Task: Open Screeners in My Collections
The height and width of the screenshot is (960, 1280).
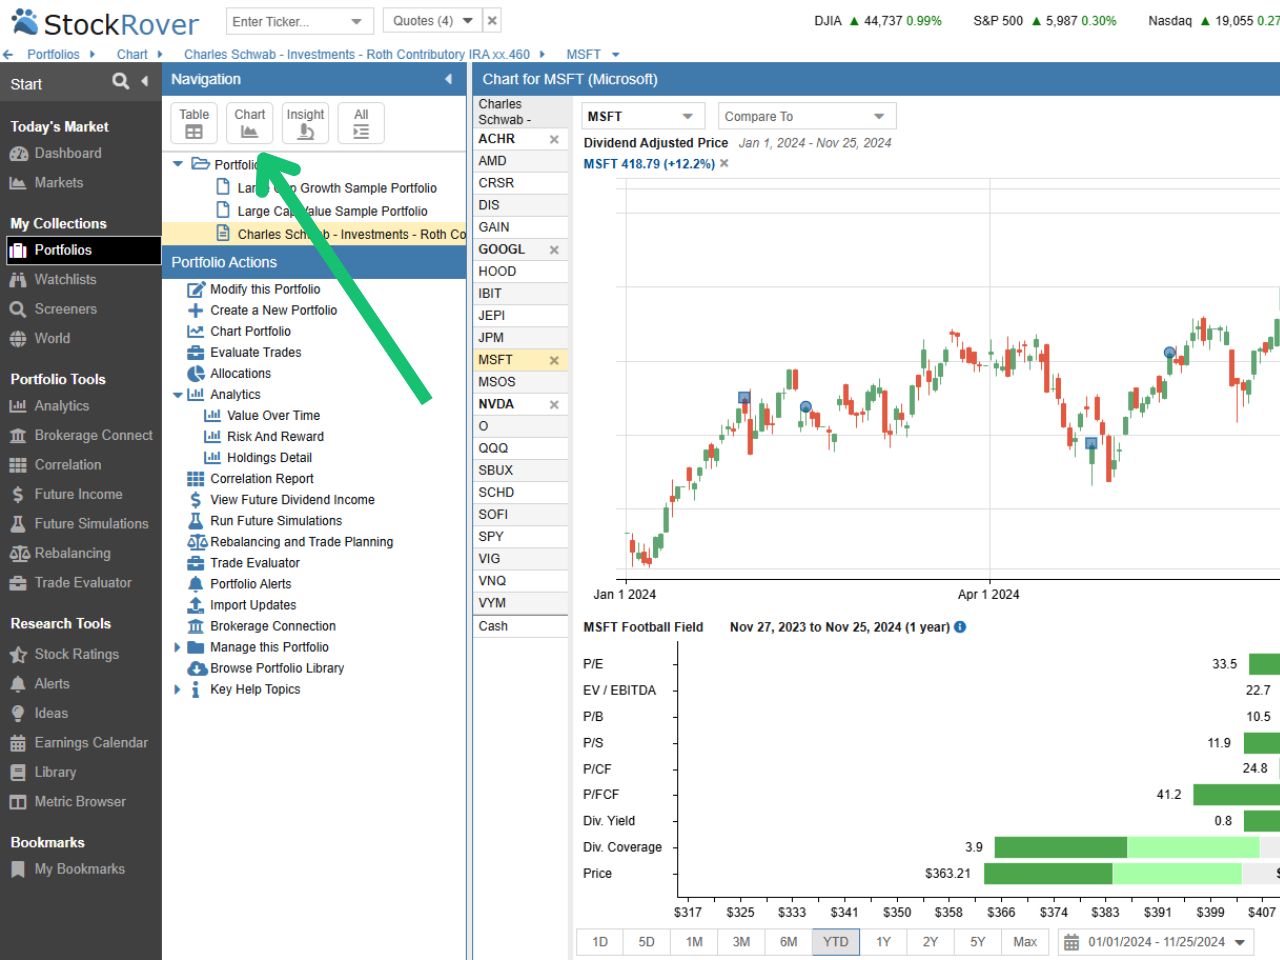Action: click(65, 309)
